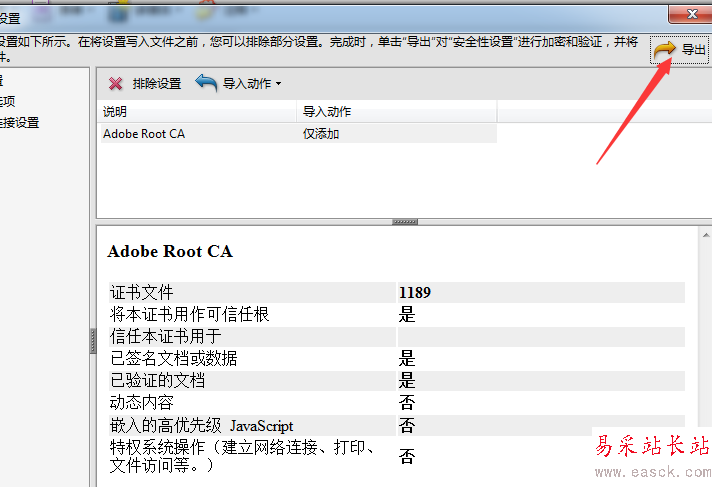Click the 导入动作 column header
This screenshot has width=712, height=487.
coord(396,111)
